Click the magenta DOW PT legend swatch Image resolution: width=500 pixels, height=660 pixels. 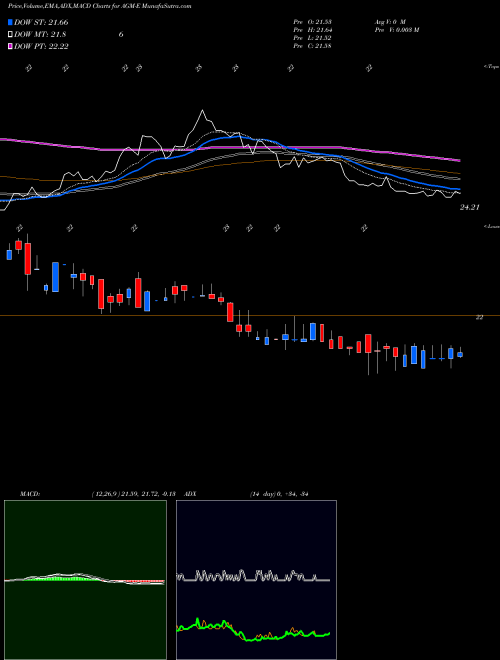coord(10,46)
